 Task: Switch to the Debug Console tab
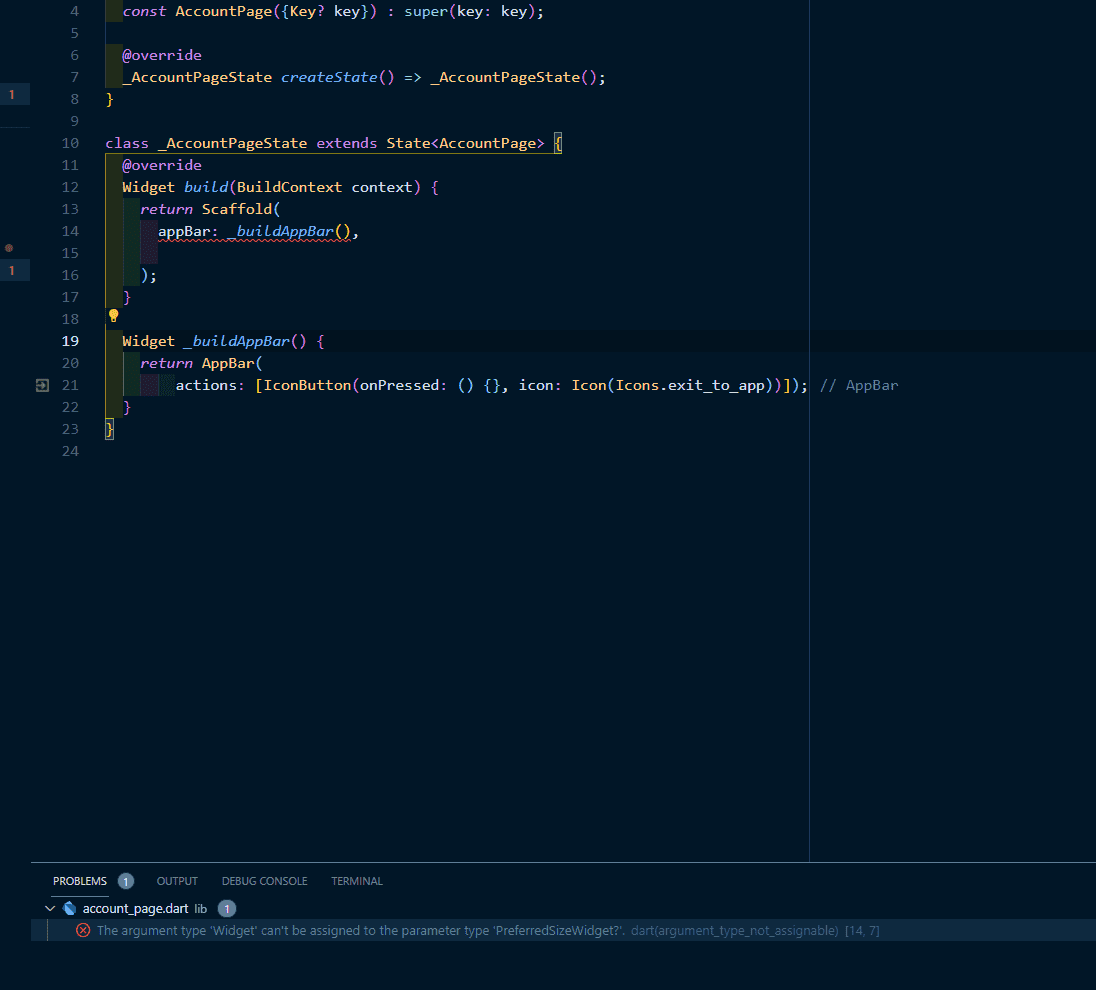coord(264,881)
